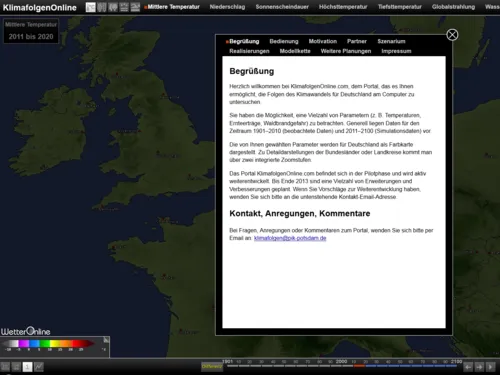Click the first view-mode icon in the bottom-left toolbar
The width and height of the screenshot is (500, 375).
tap(5, 367)
